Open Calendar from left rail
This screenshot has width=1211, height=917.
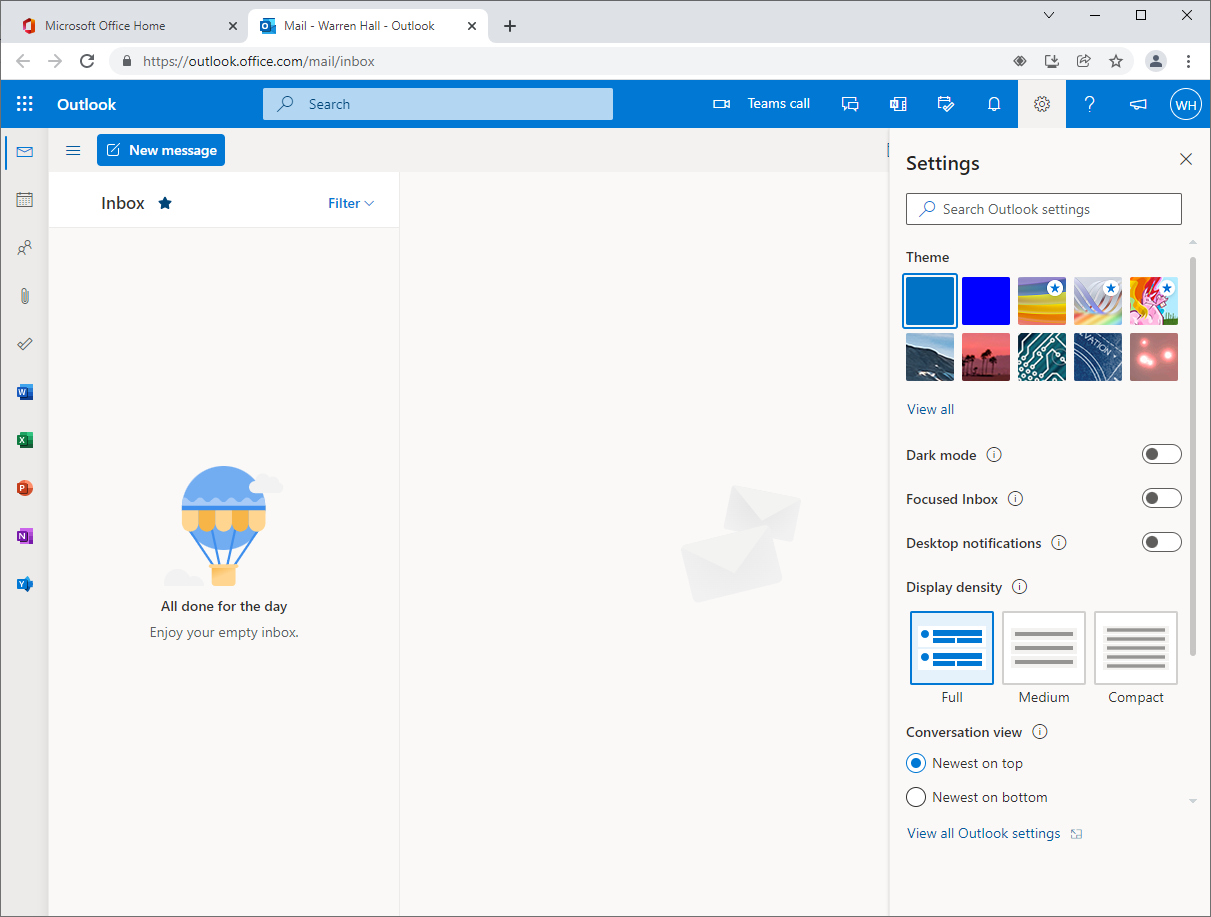pos(25,200)
